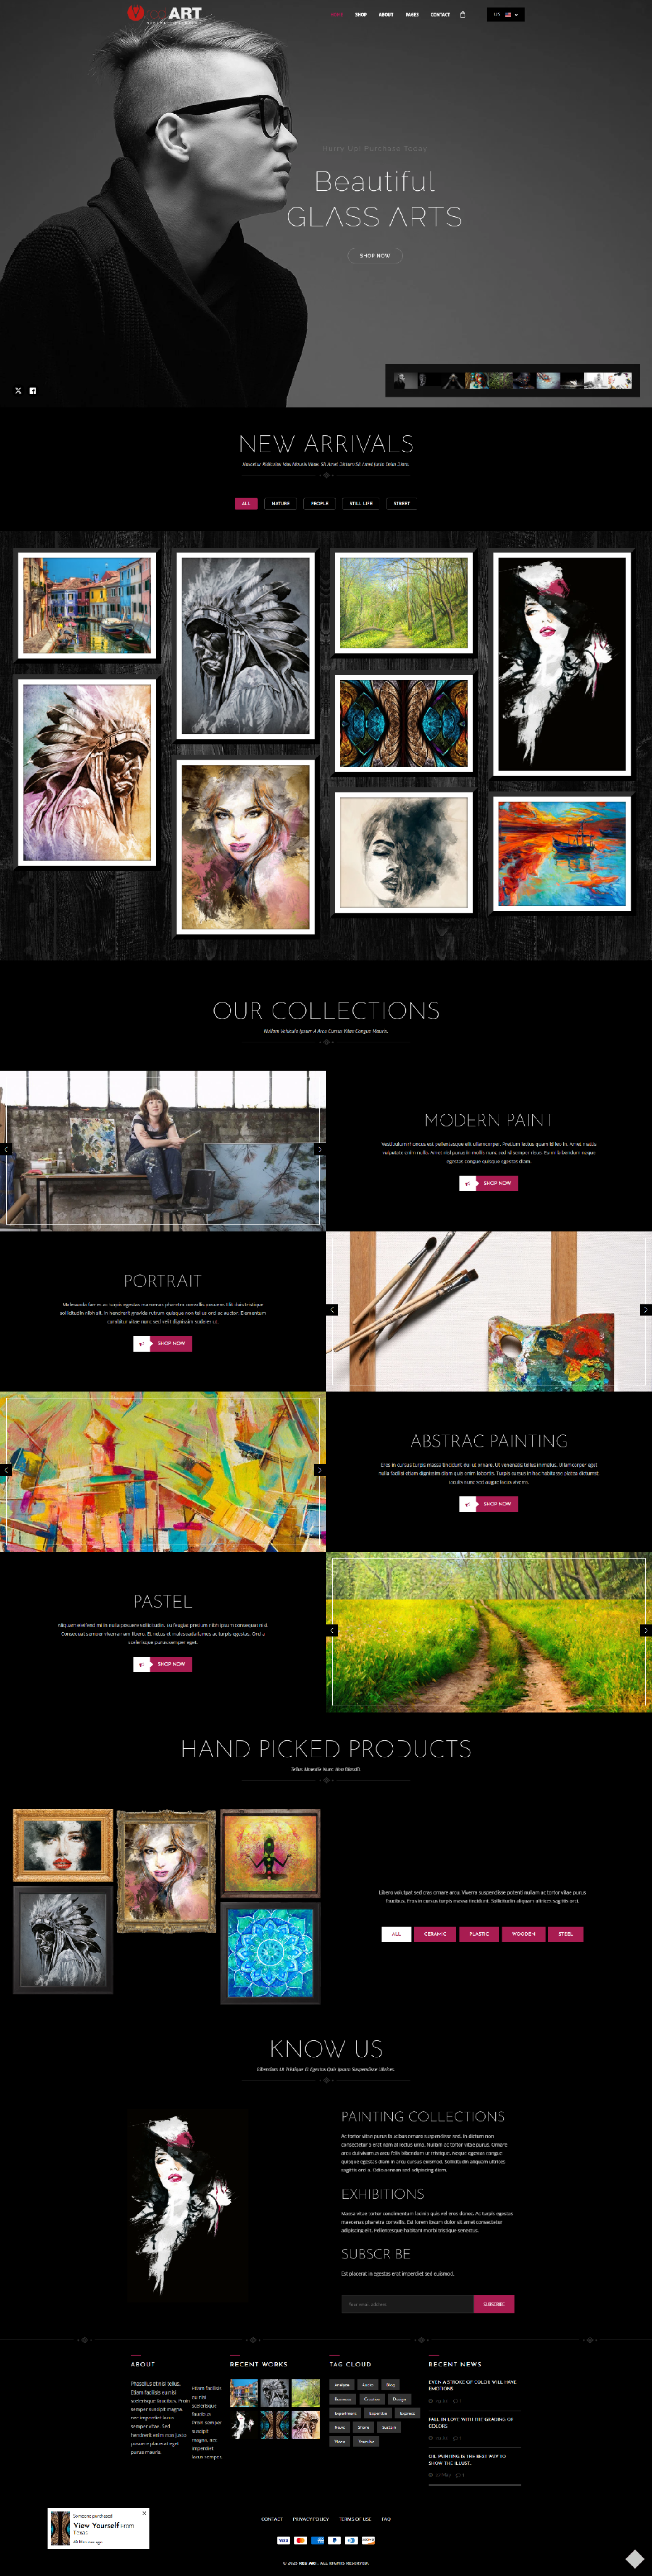Open the Shop menu item
The width and height of the screenshot is (652, 2576).
(361, 15)
